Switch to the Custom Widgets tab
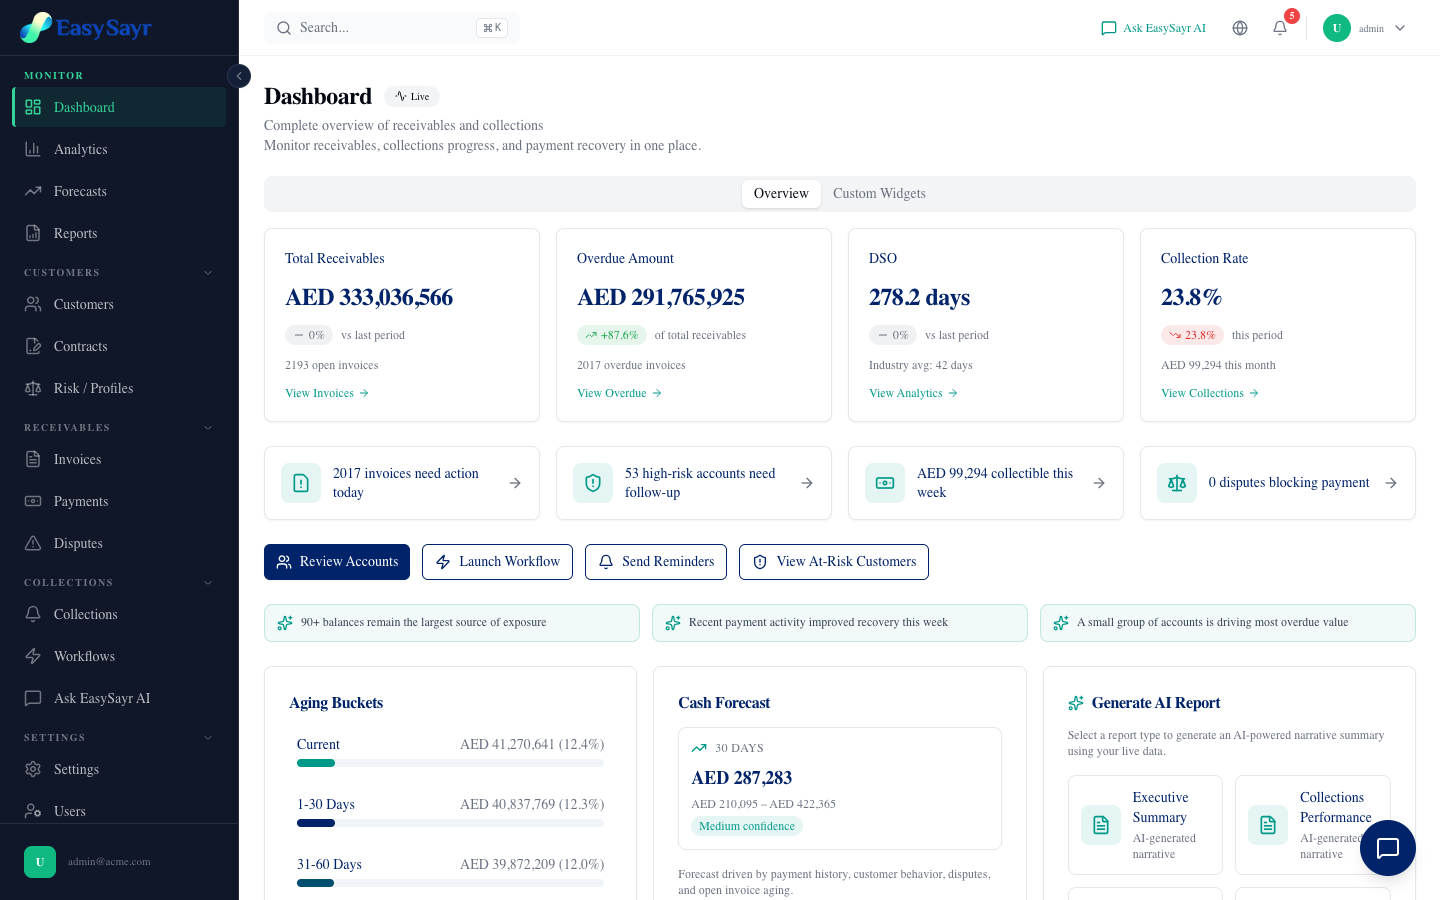 click(x=879, y=193)
